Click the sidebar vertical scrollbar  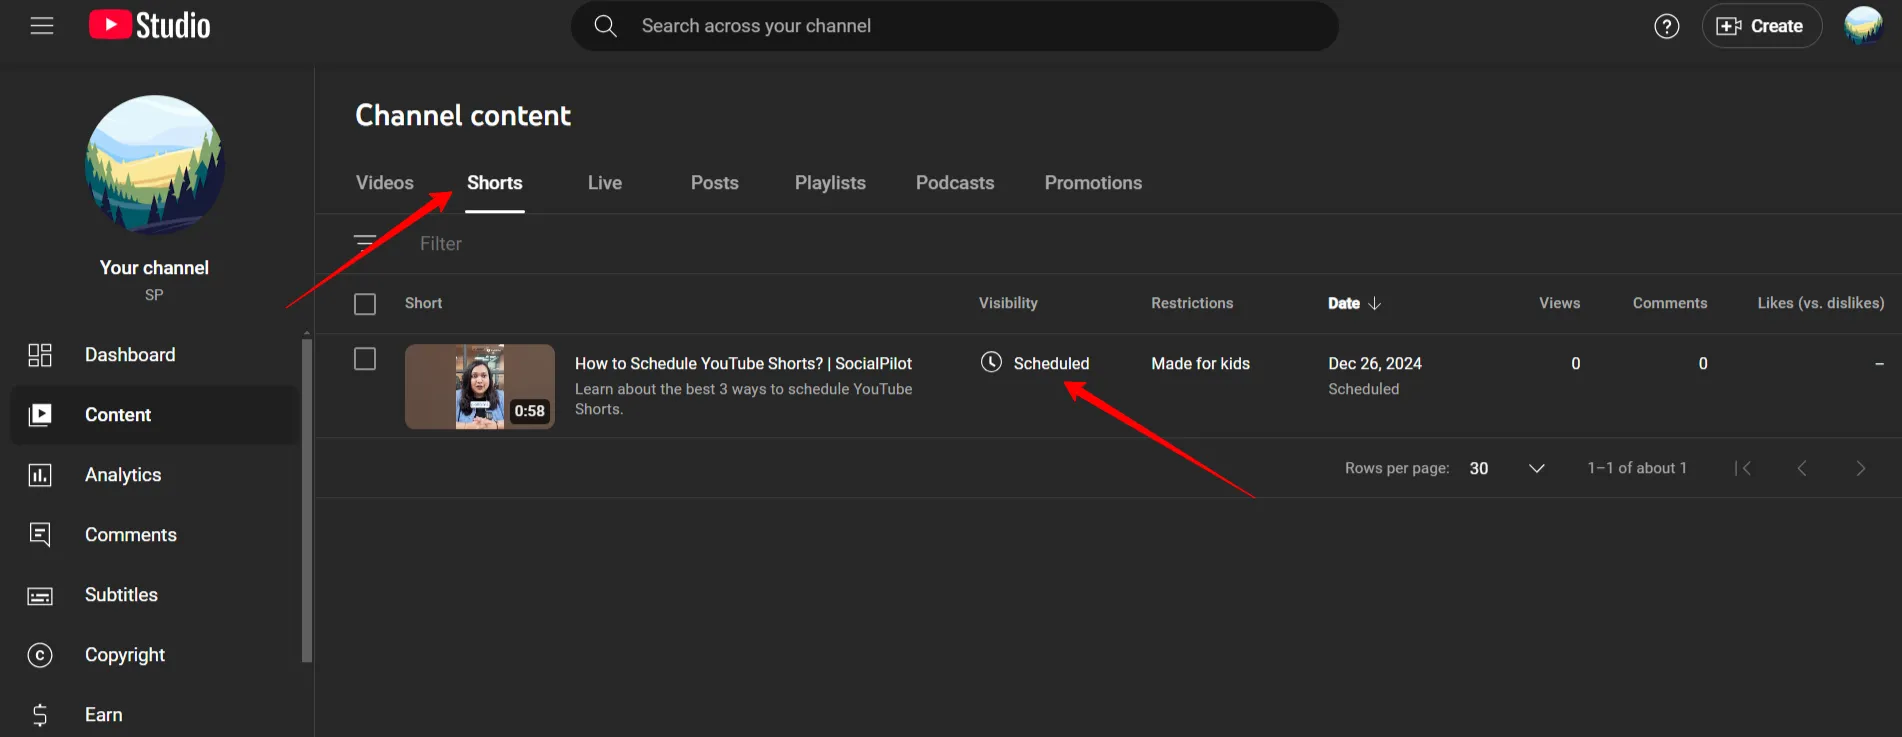(x=307, y=500)
